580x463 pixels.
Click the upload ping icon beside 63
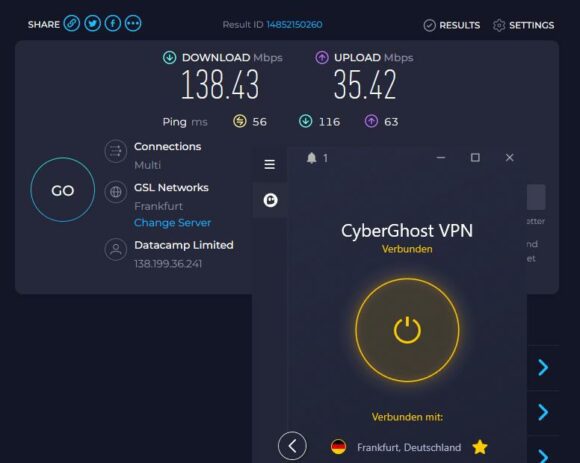click(371, 121)
